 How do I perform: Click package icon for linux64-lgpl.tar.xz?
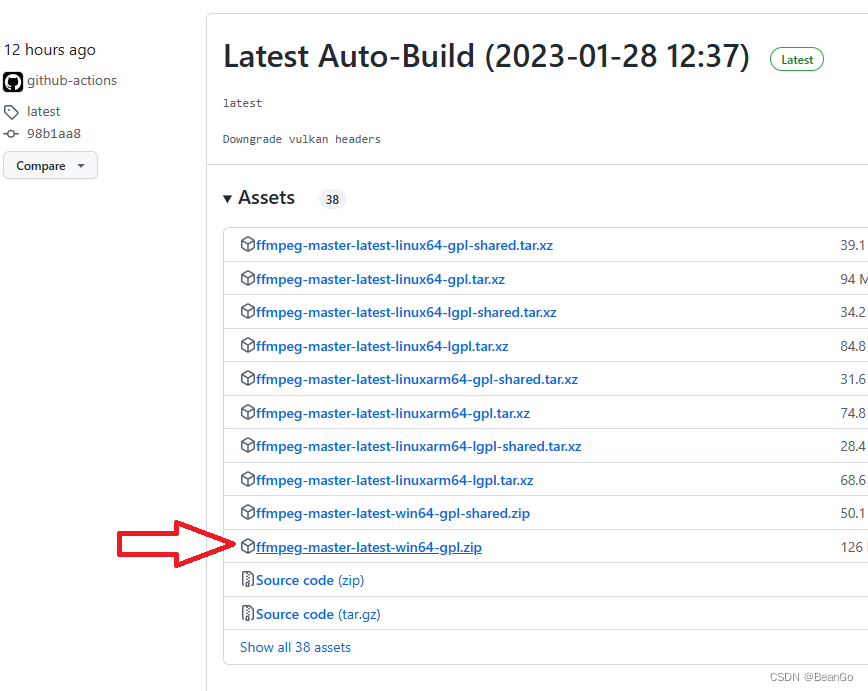[247, 345]
